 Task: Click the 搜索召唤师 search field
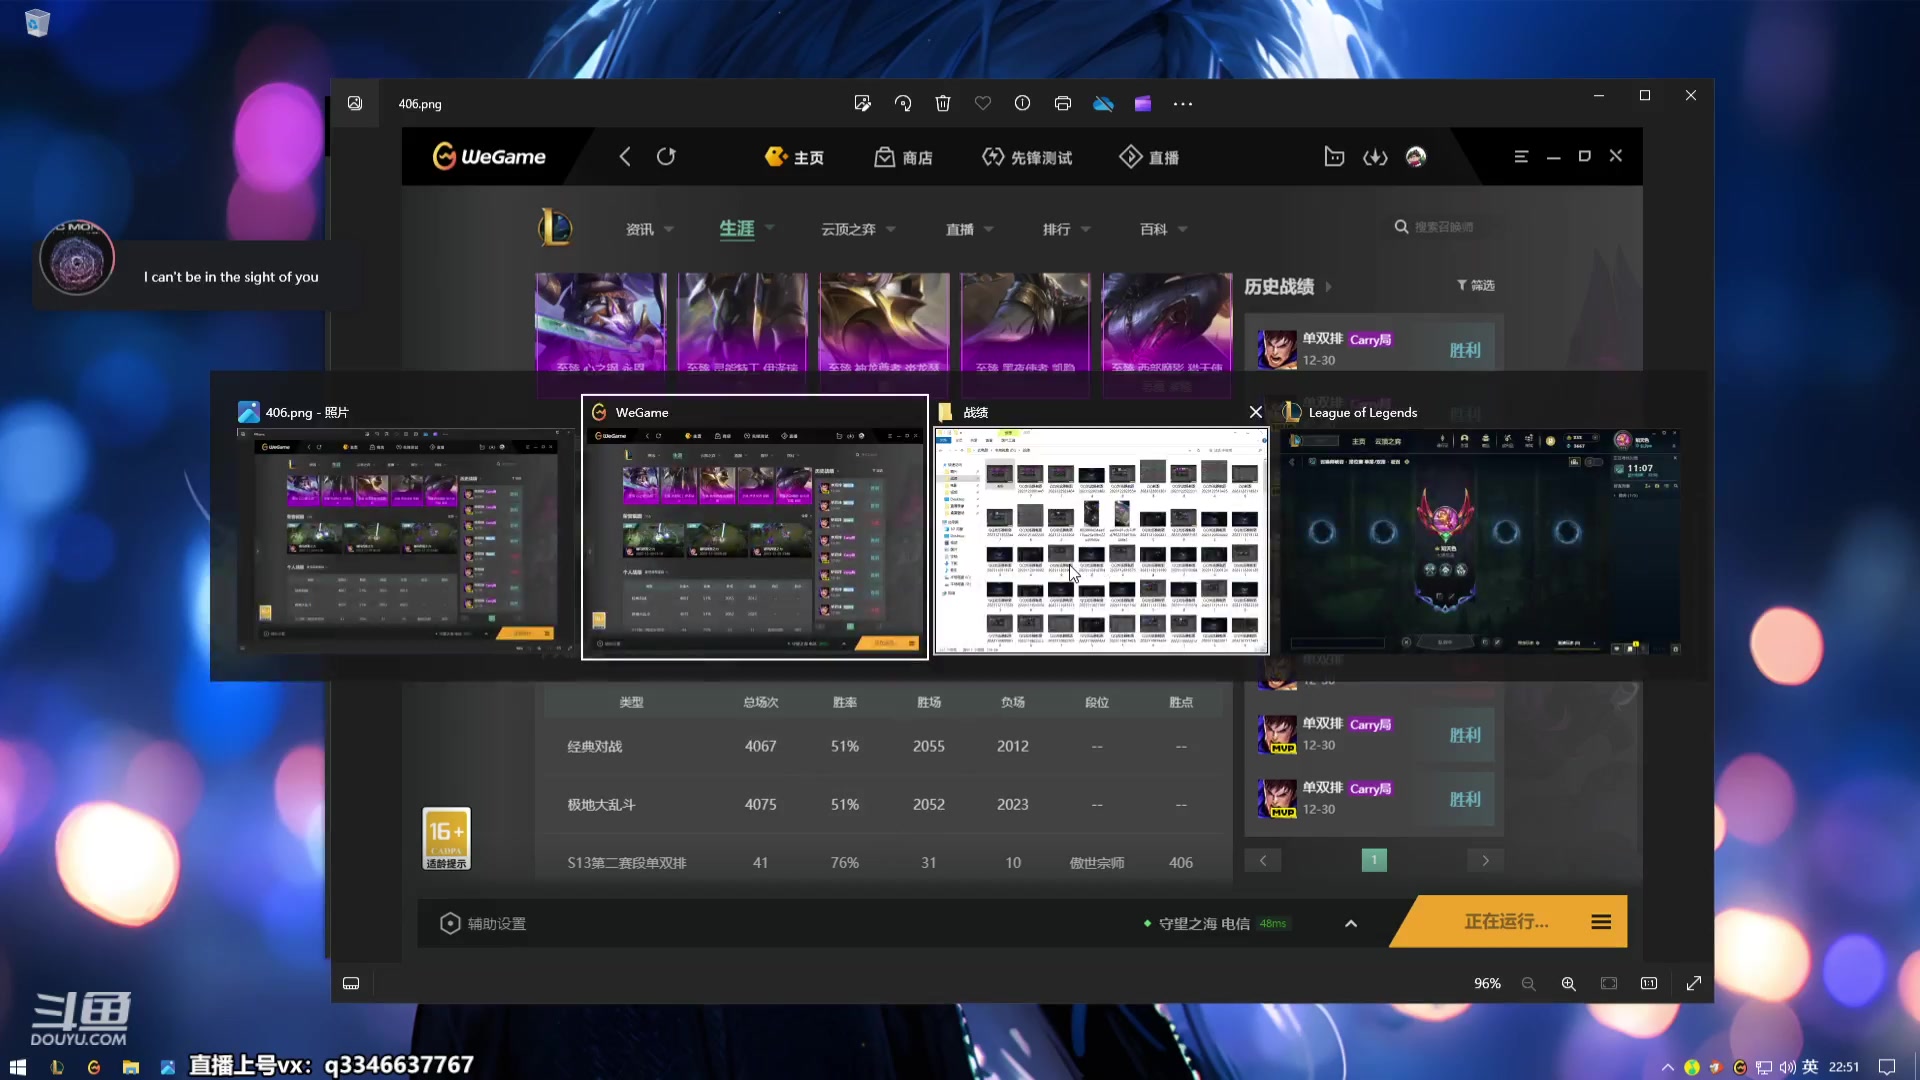pyautogui.click(x=1444, y=227)
